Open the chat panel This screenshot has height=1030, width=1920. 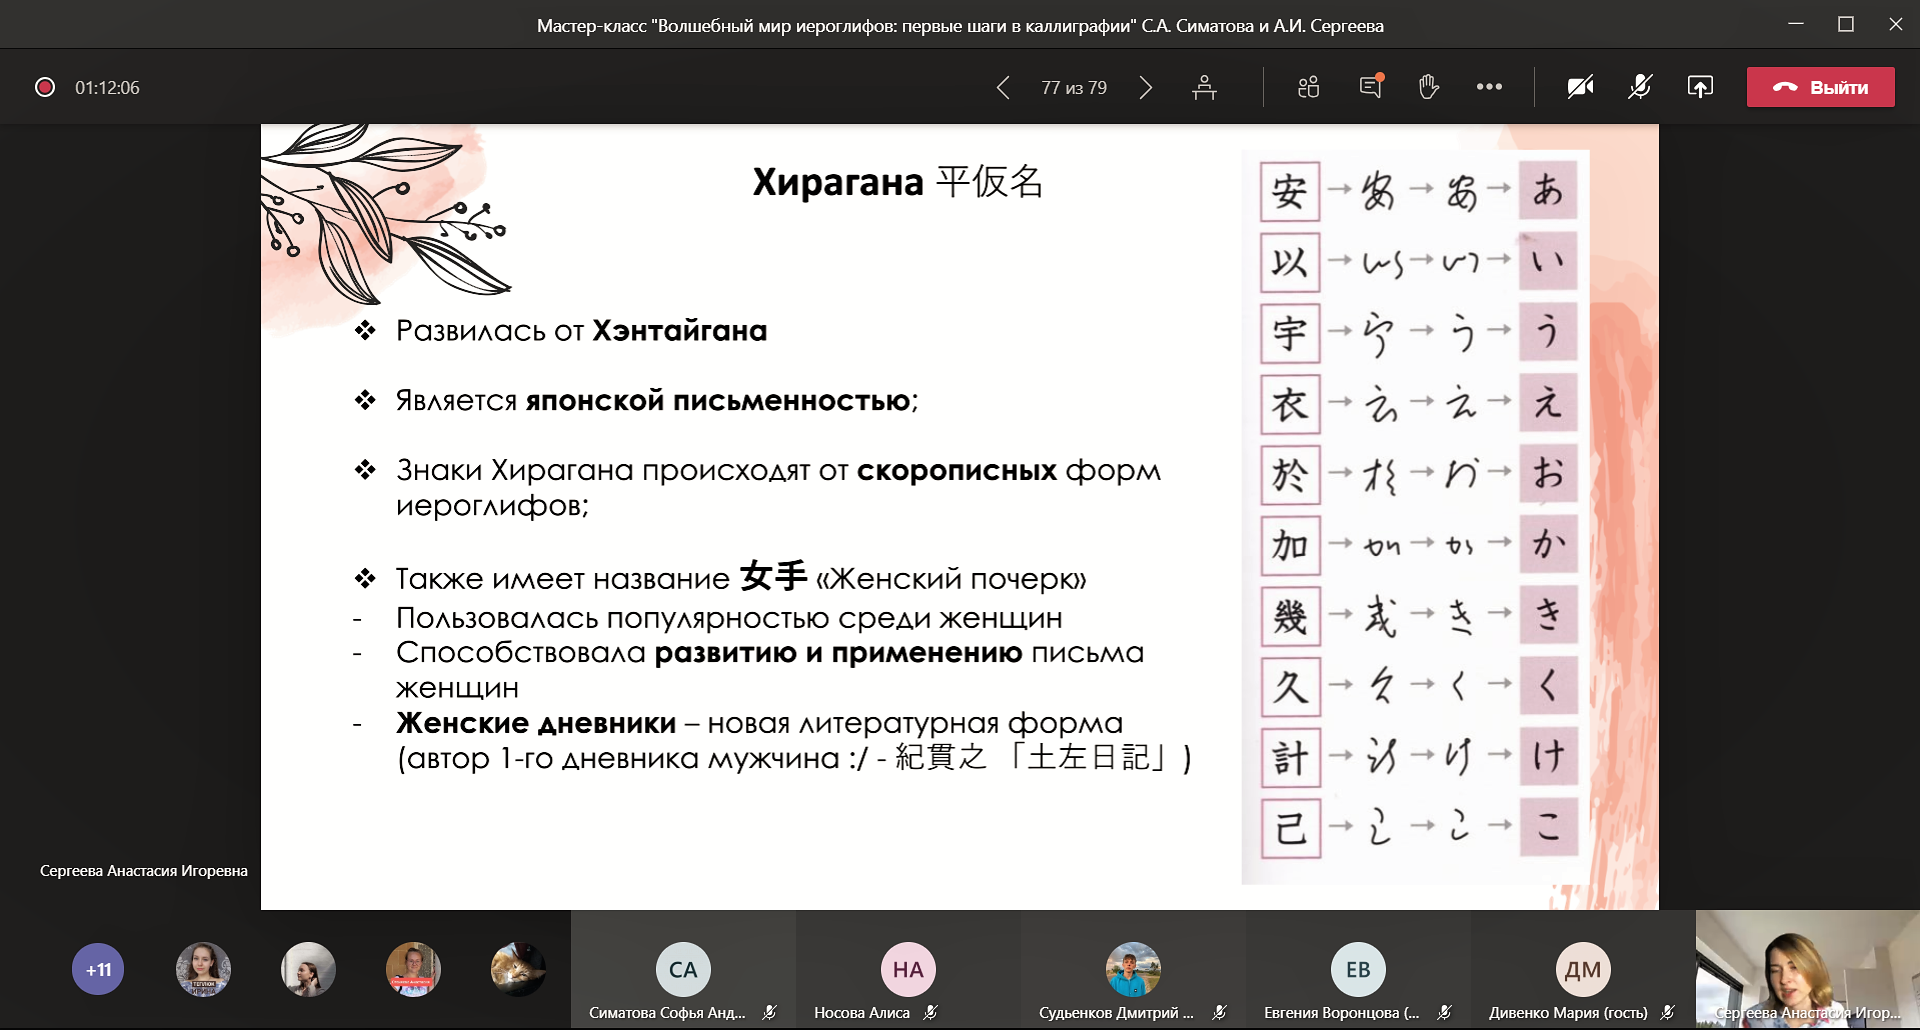[1369, 87]
